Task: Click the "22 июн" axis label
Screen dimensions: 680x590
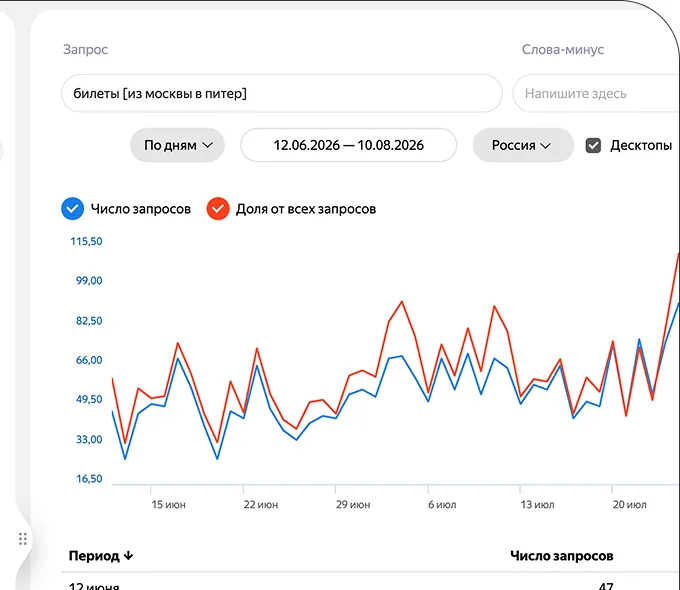Action: 261,505
